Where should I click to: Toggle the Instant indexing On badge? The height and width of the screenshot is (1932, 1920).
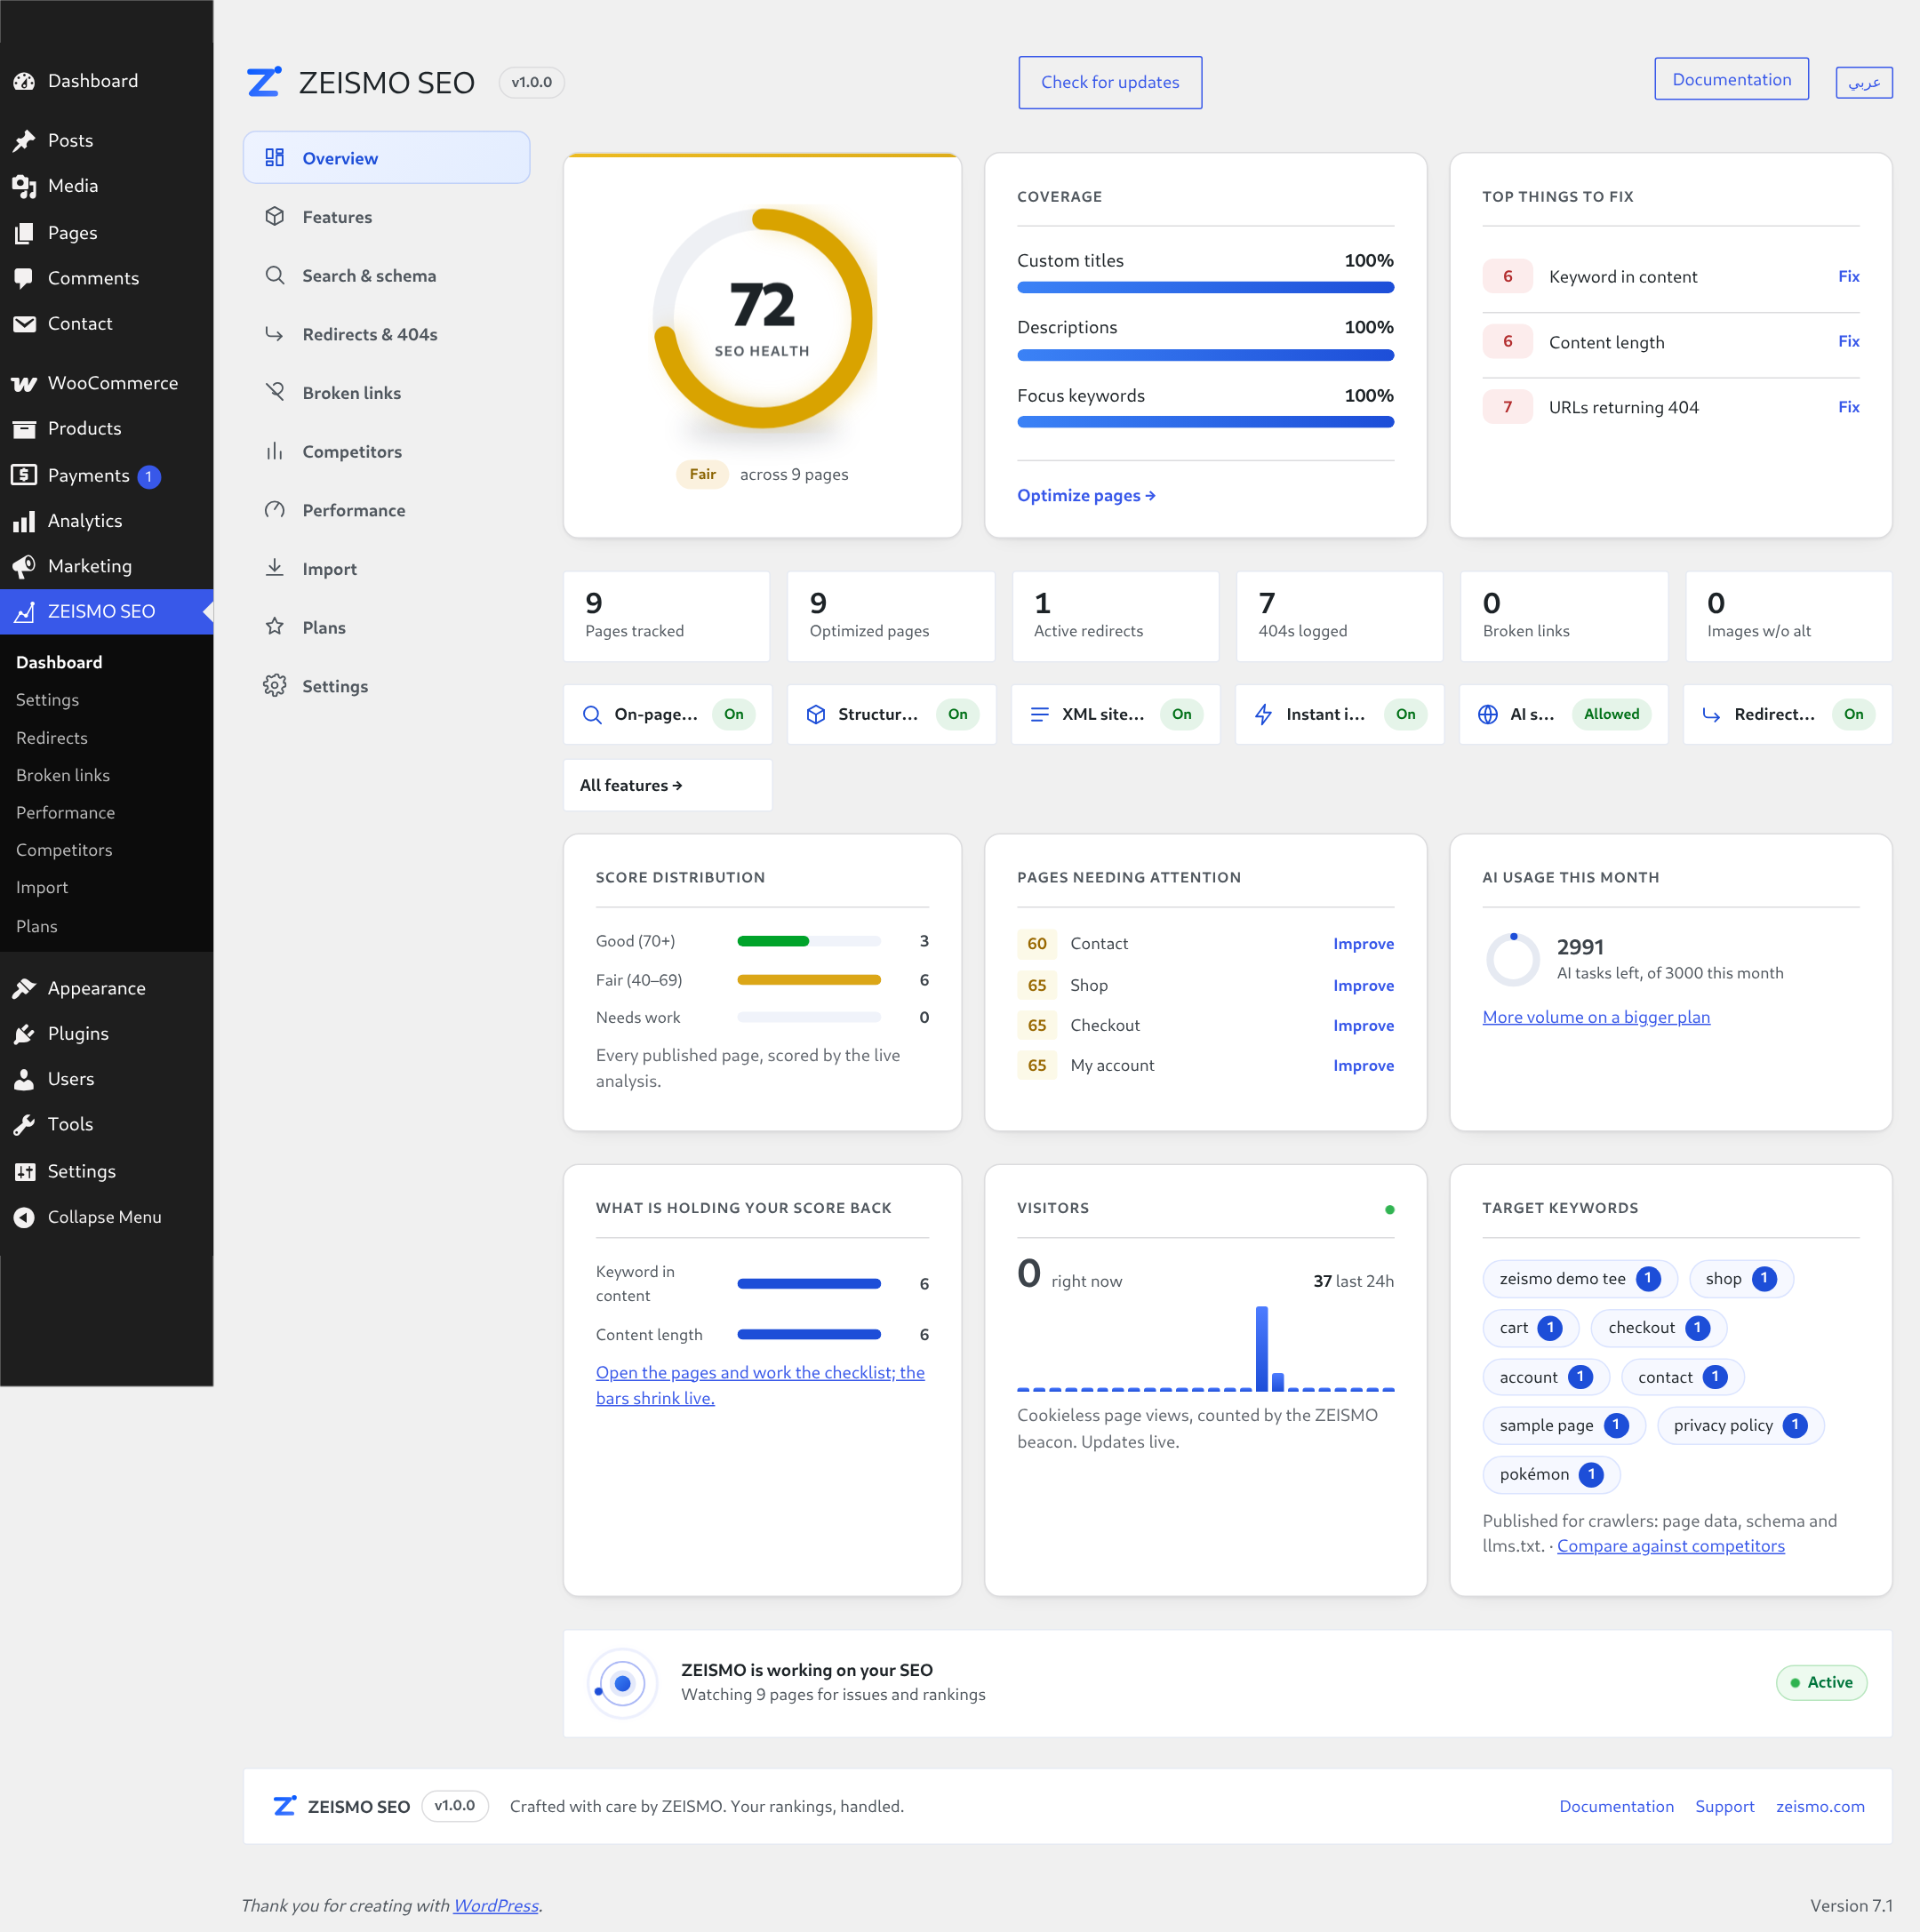click(x=1406, y=714)
